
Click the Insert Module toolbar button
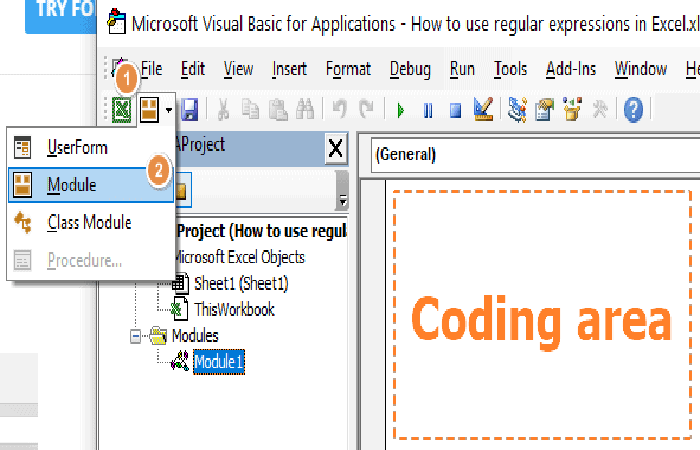(x=149, y=110)
